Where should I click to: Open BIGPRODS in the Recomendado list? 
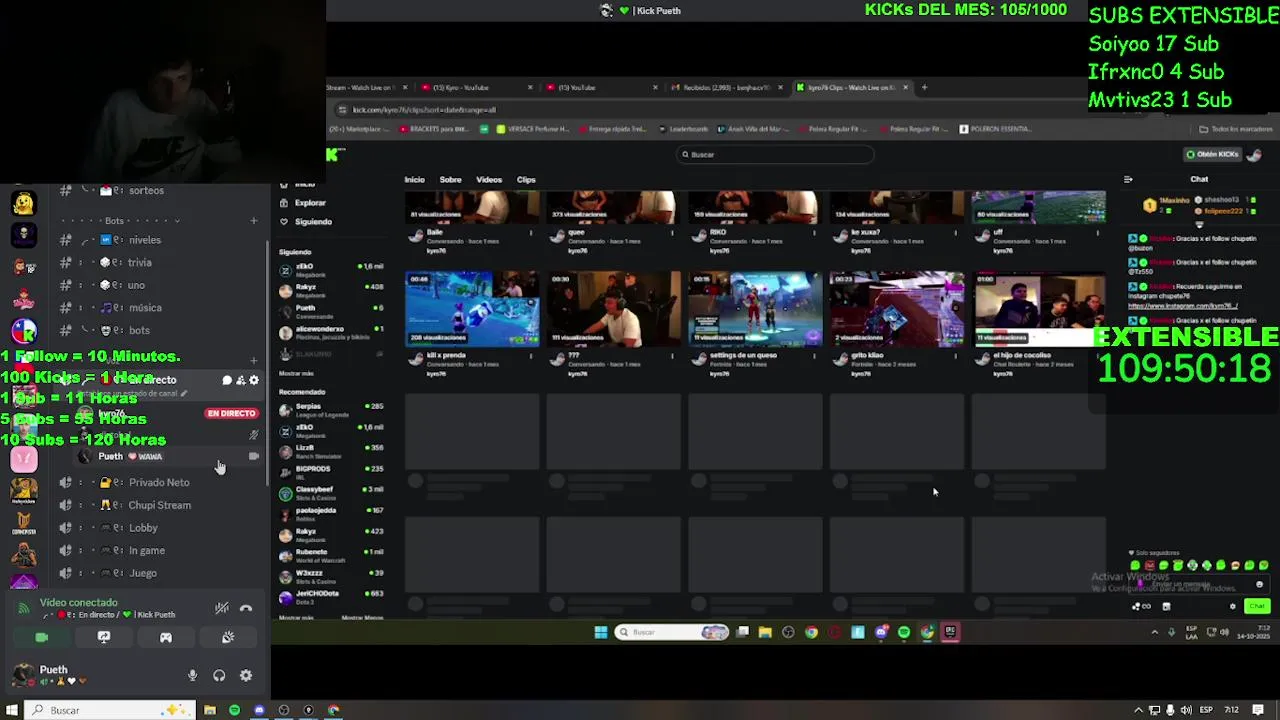tap(331, 472)
